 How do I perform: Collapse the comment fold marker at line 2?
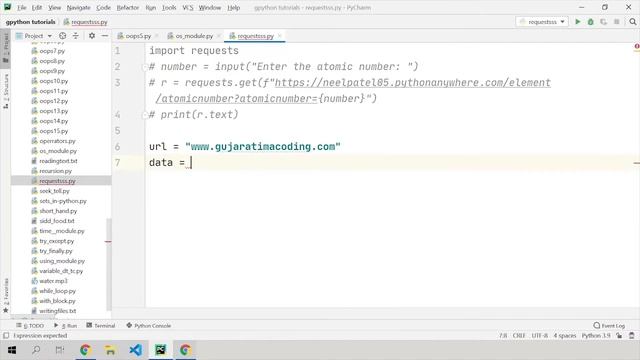click(x=144, y=67)
